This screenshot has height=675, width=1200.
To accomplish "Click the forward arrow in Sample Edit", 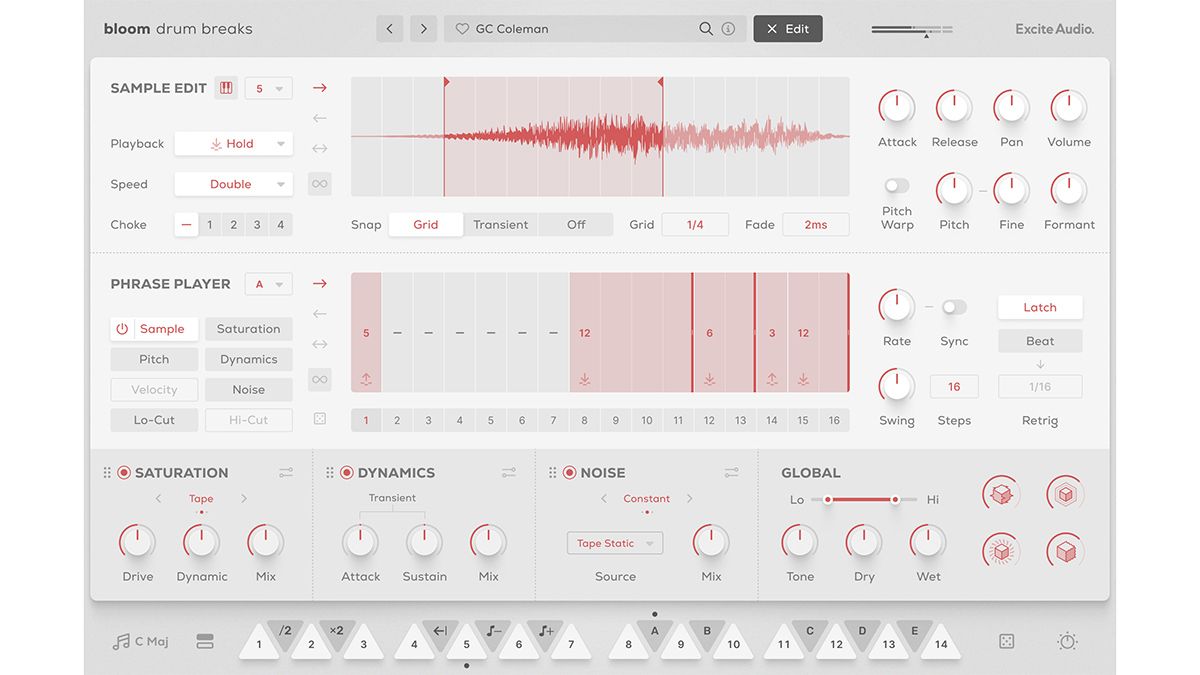I will click(x=319, y=88).
